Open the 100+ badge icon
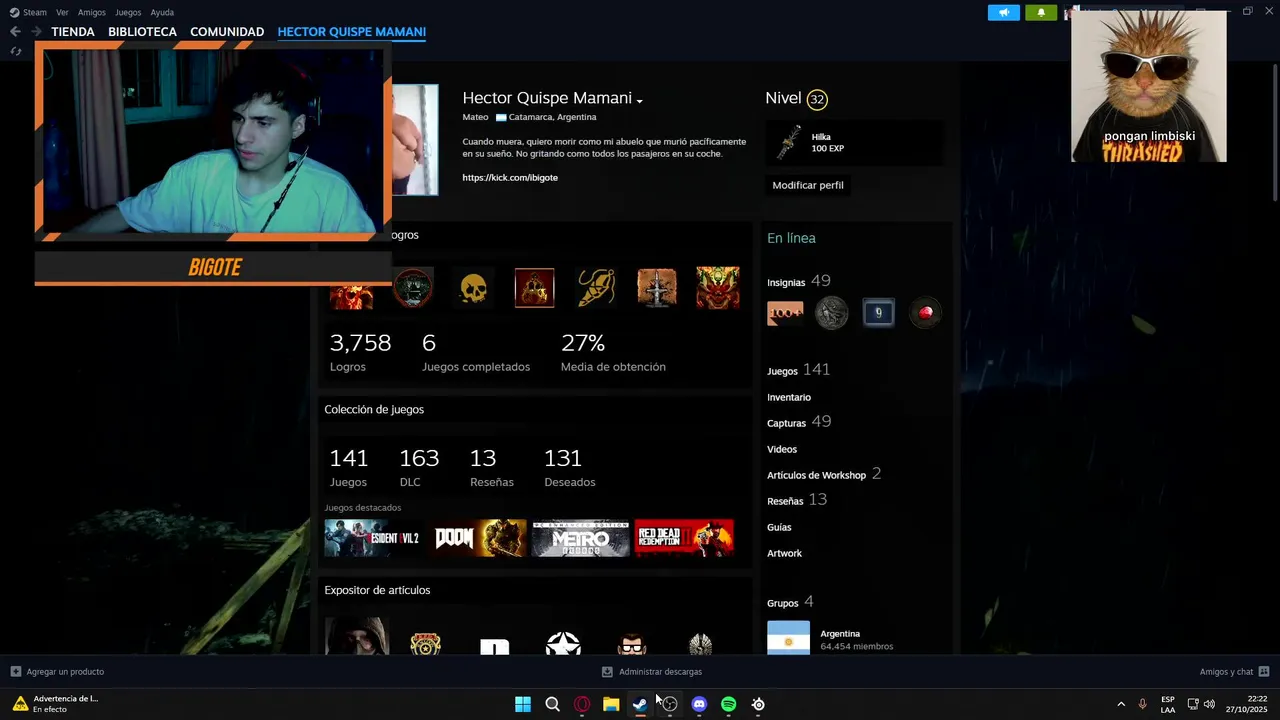 point(785,313)
